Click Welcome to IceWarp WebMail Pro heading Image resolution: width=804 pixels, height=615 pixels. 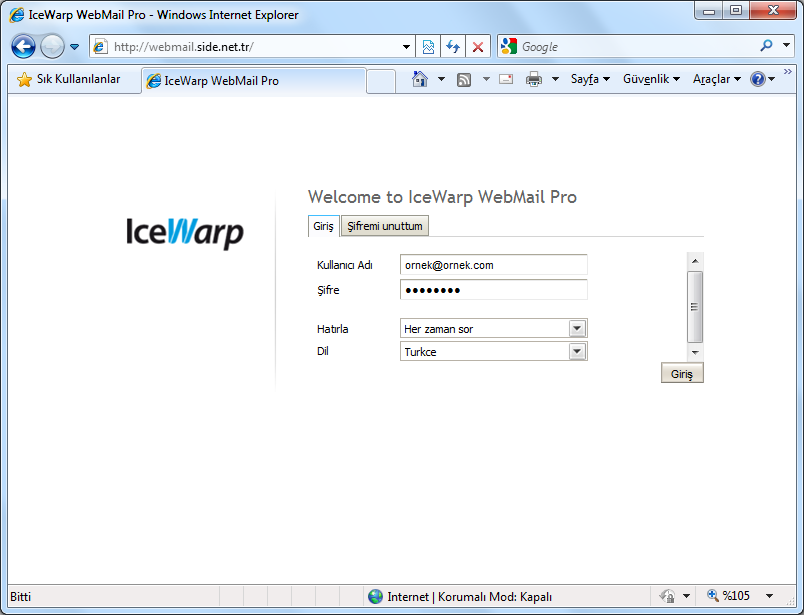443,197
